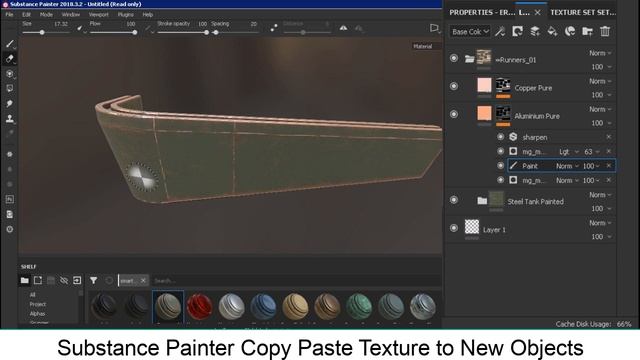
Task: Clear the 'smart' filter tag in shelf
Action: (143, 280)
